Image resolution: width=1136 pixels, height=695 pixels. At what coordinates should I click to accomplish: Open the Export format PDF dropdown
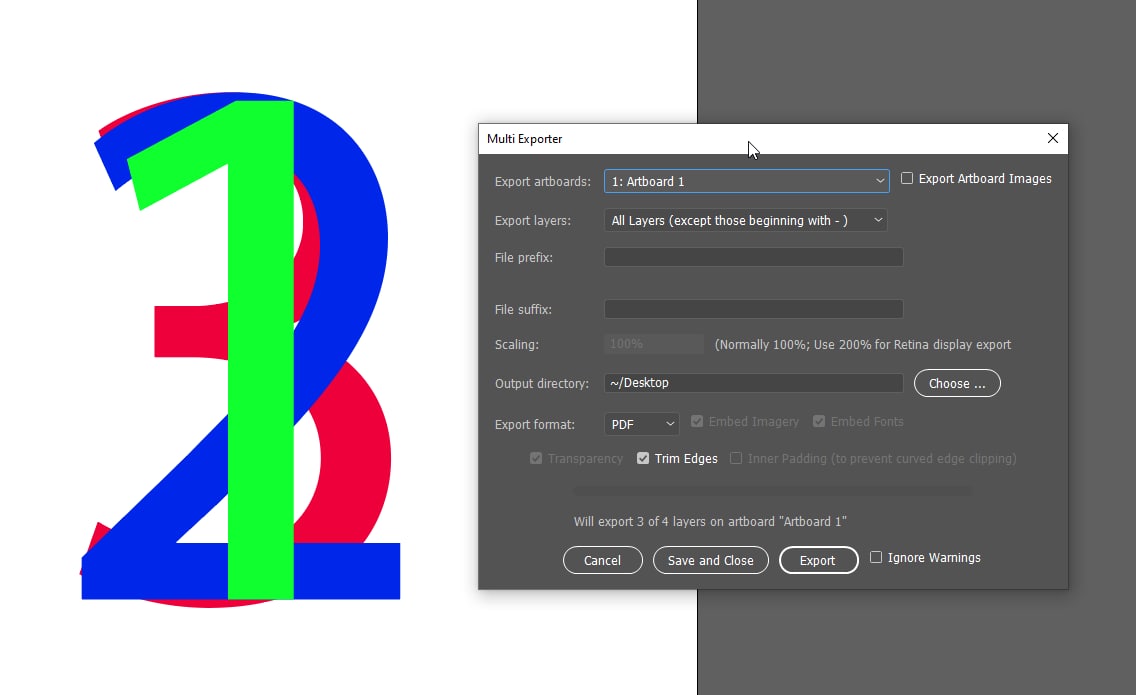641,424
